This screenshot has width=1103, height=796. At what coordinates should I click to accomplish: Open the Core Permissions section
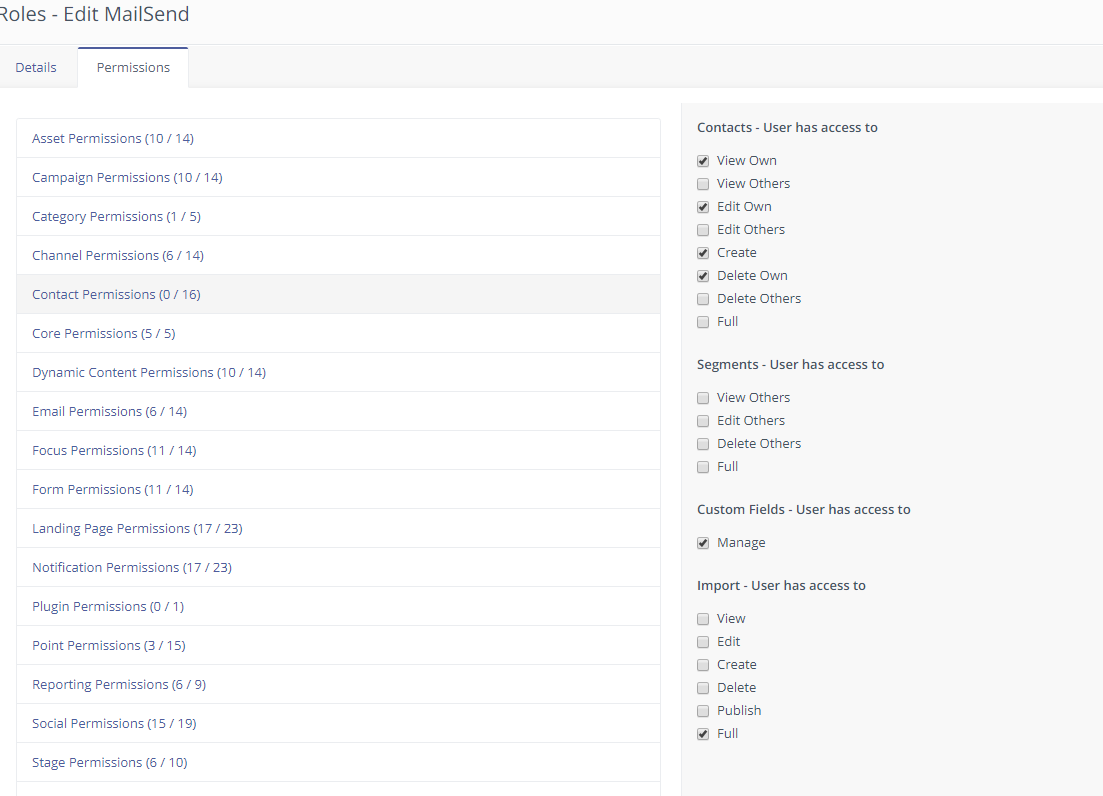point(101,333)
